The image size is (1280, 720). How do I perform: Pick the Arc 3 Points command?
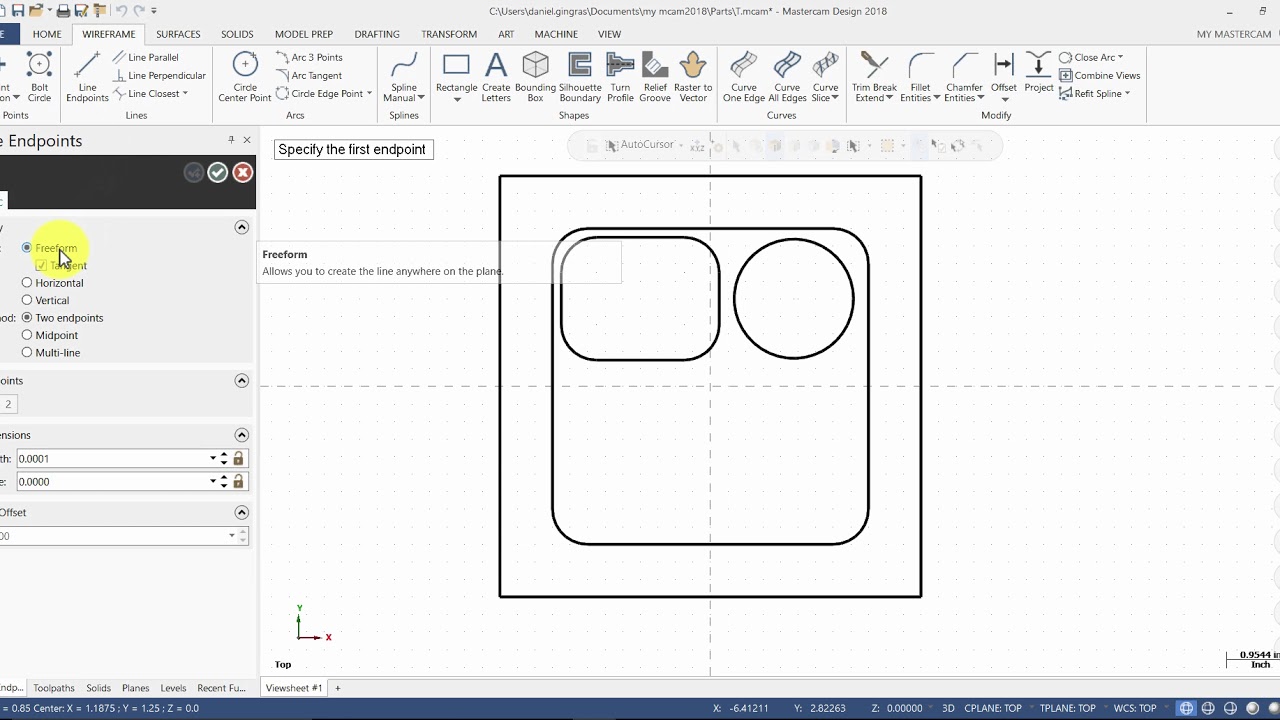pos(309,57)
